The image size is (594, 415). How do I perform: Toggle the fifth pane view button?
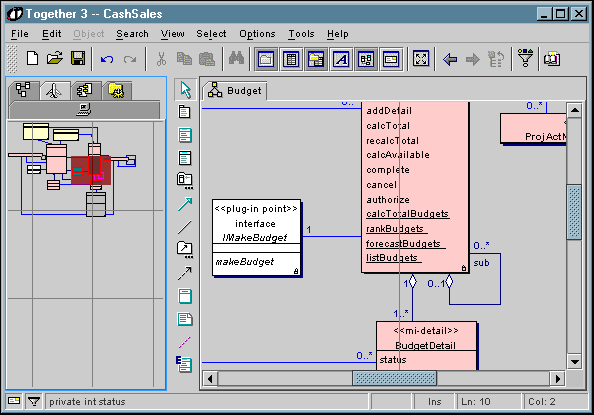pos(366,59)
